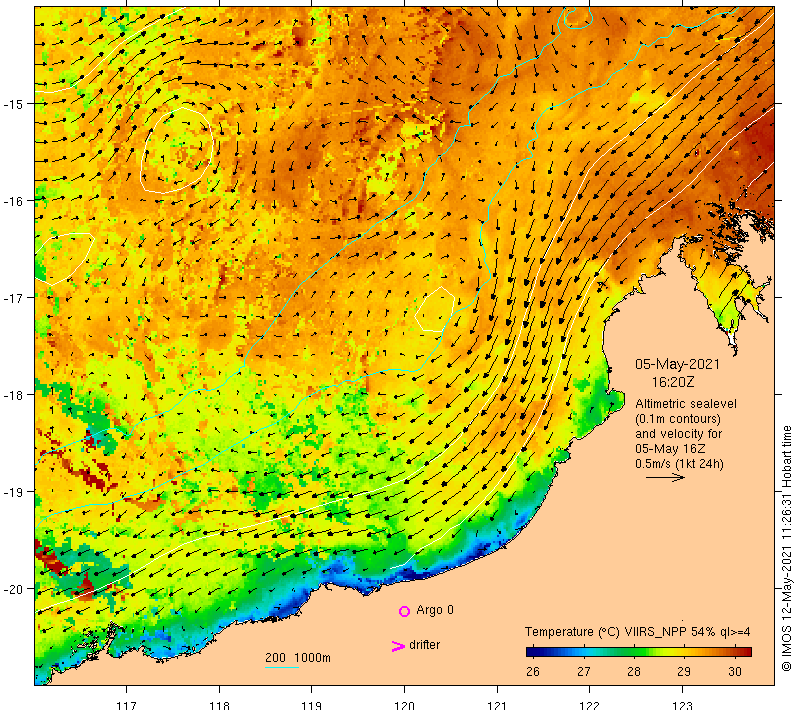Screen dimensions: 800x710
Task: Click the magenta drifter arrowhead symbol
Action: [397, 646]
